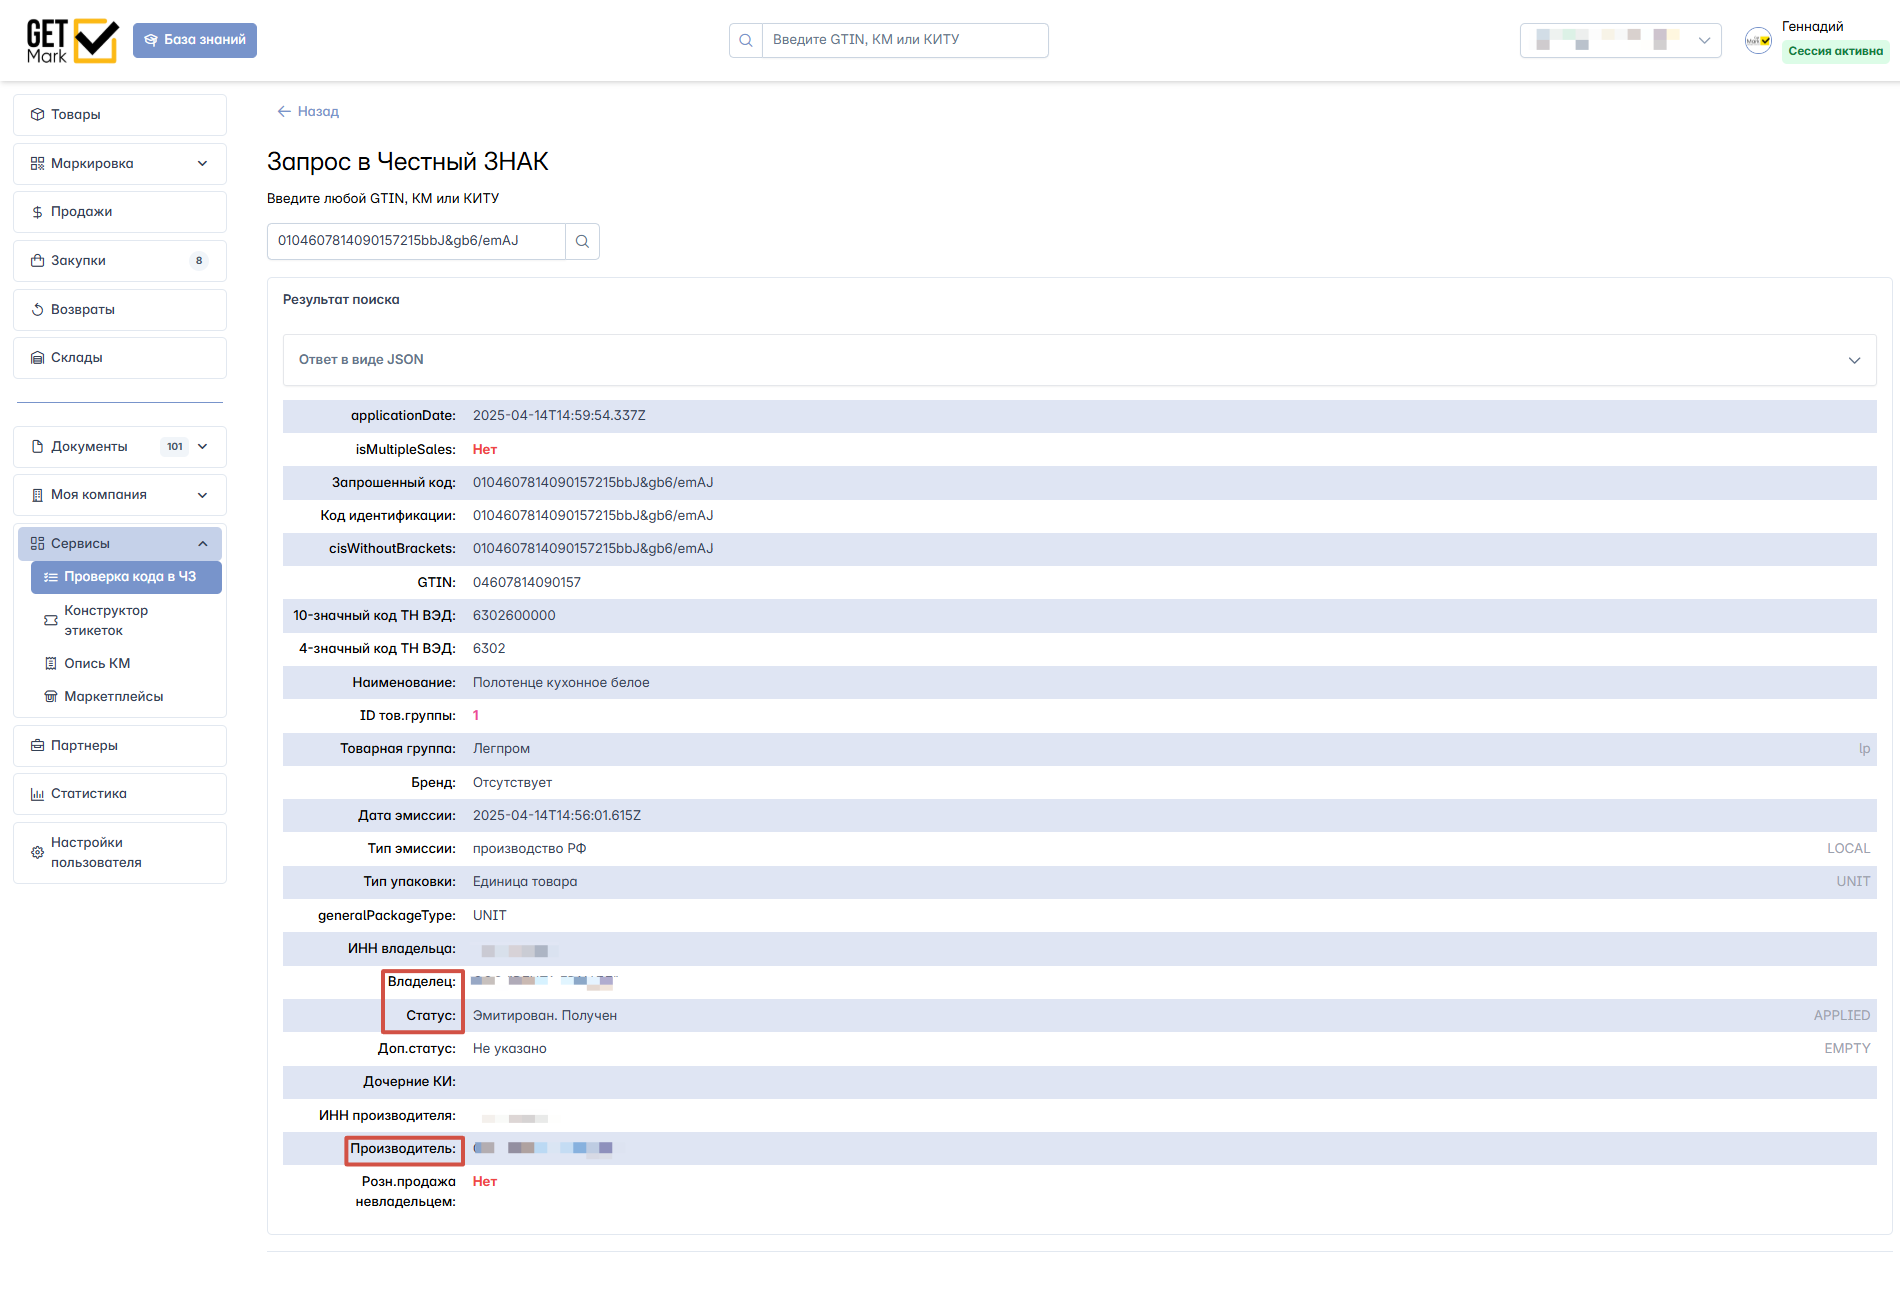Click the Настройки пользователя gear icon
1900x1295 pixels.
(x=38, y=853)
